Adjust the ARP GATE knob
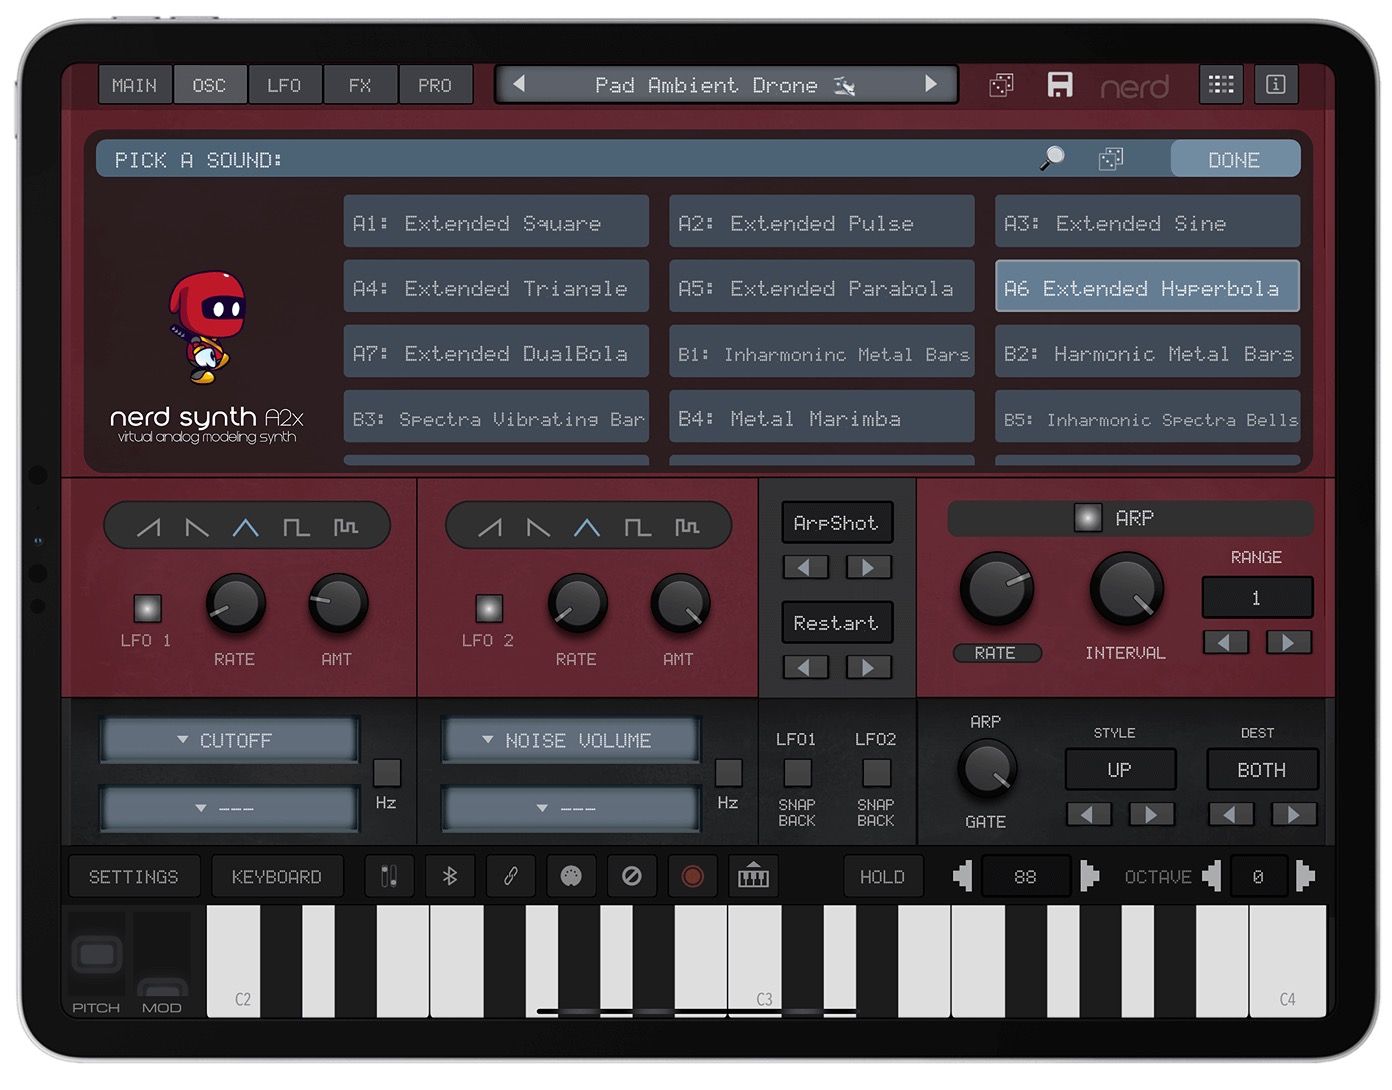The height and width of the screenshot is (1090, 1392). (x=987, y=770)
